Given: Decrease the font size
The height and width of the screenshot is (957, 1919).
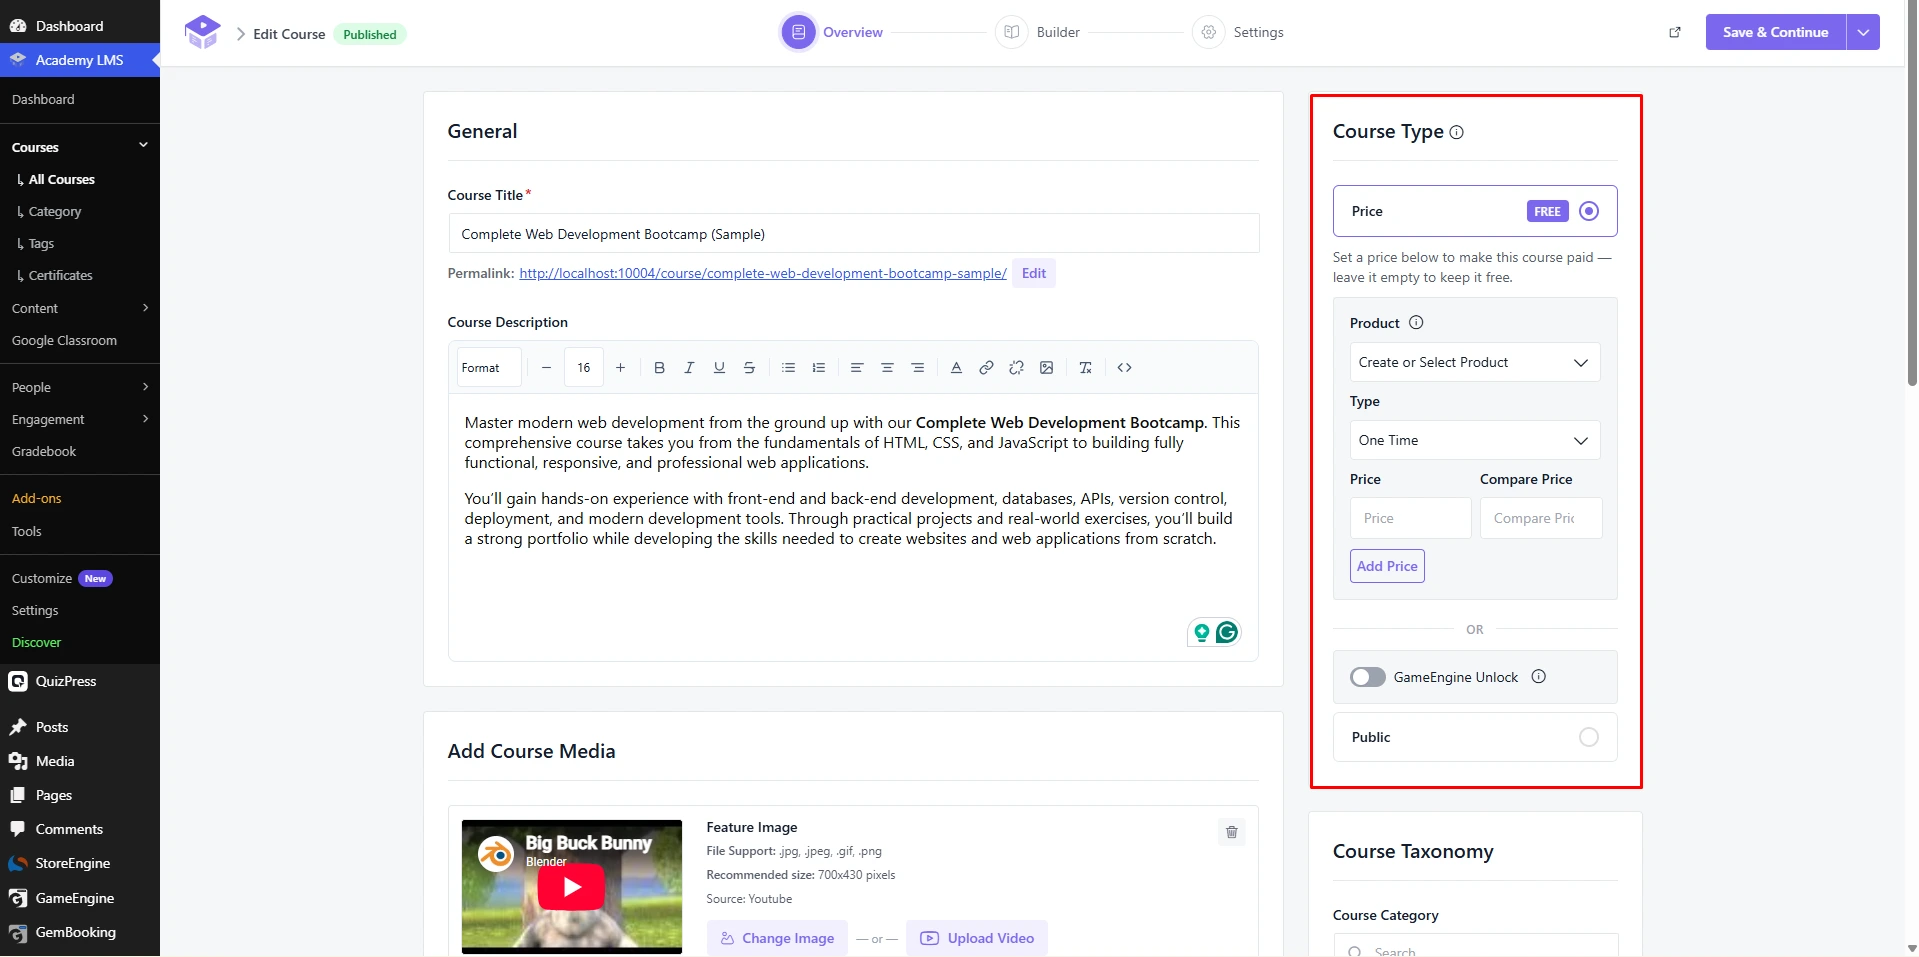Looking at the screenshot, I should click(546, 368).
